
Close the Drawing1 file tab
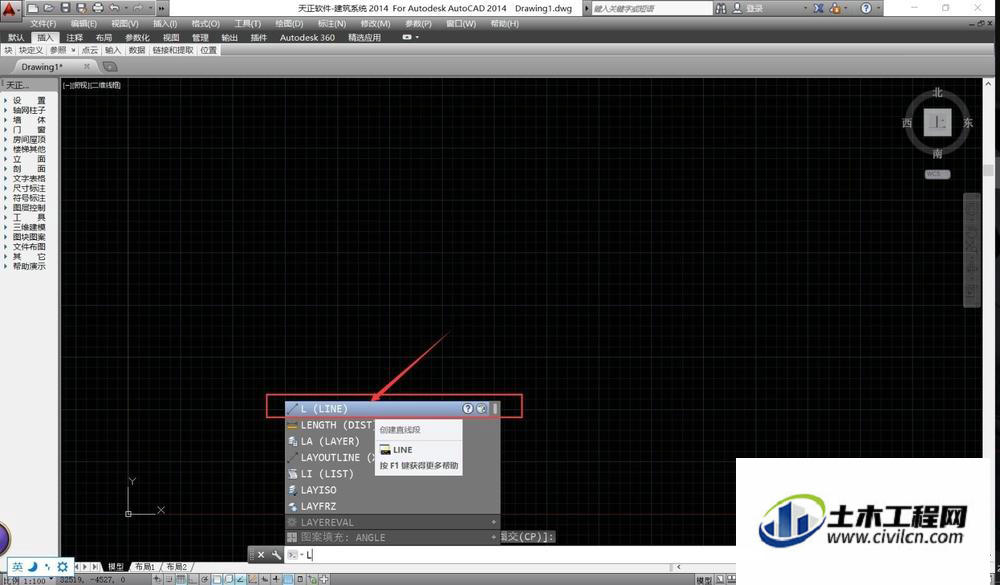(x=87, y=66)
